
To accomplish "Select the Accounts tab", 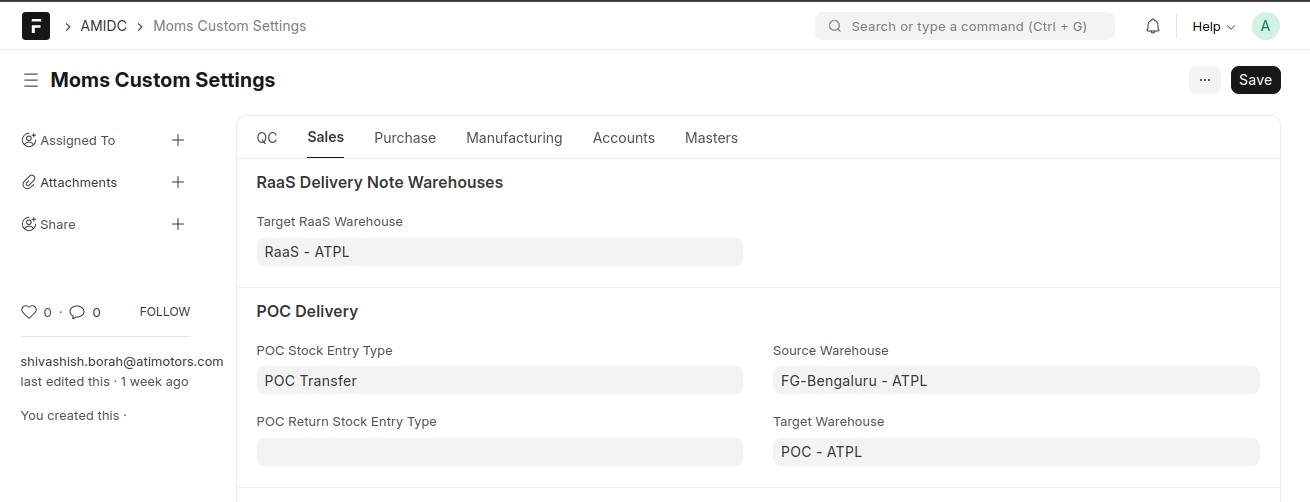I will pyautogui.click(x=623, y=138).
